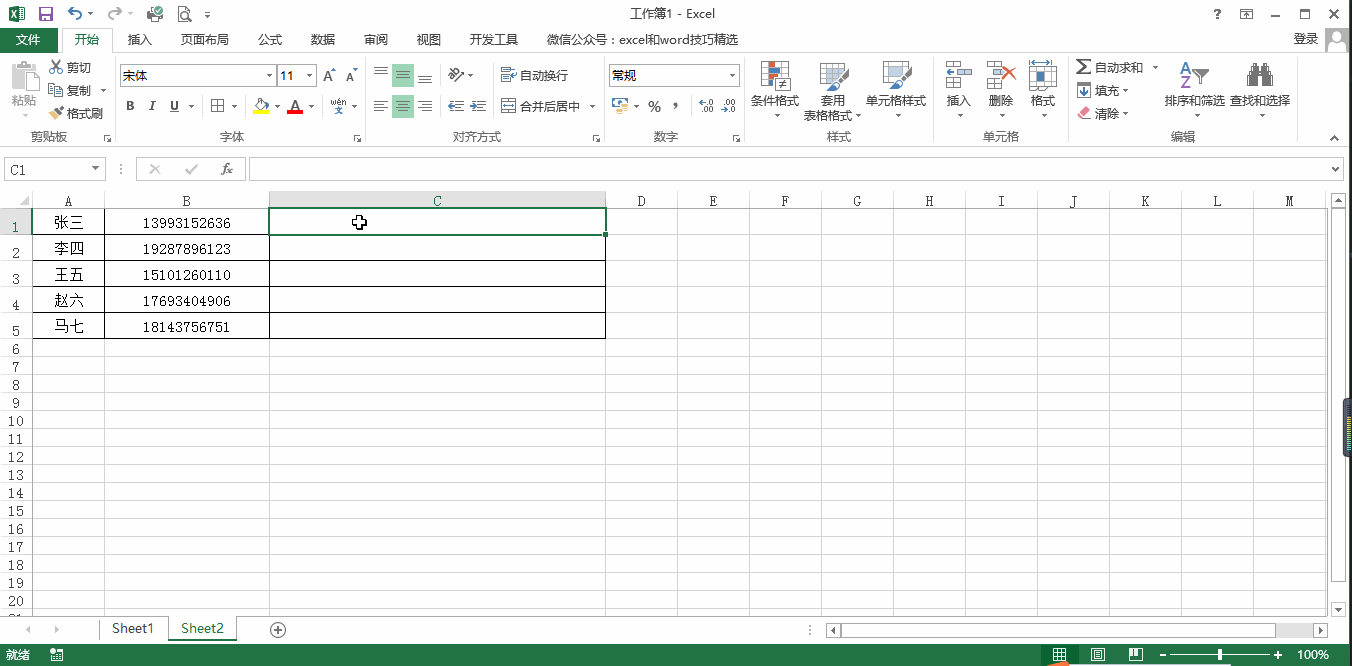Decrease font size with the small A
The image size is (1352, 666).
(x=351, y=76)
